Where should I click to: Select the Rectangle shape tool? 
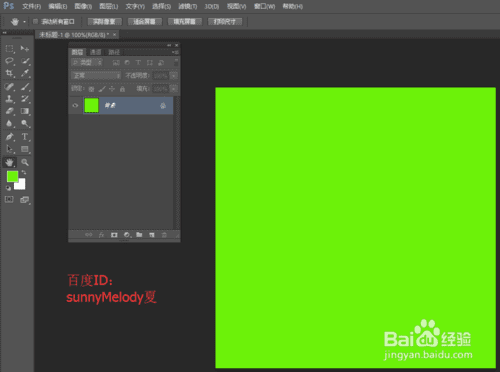coord(25,149)
